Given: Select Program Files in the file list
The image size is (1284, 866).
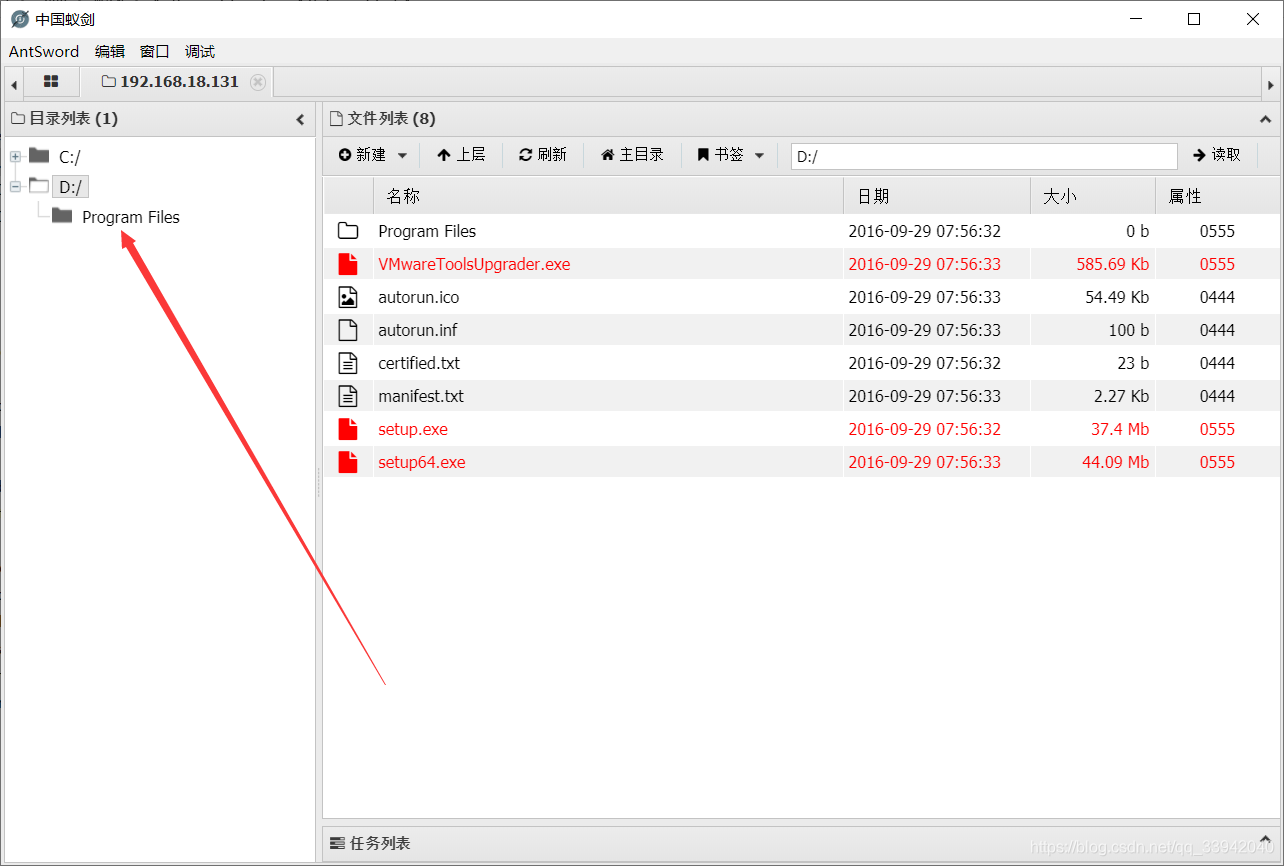Looking at the screenshot, I should [x=427, y=231].
